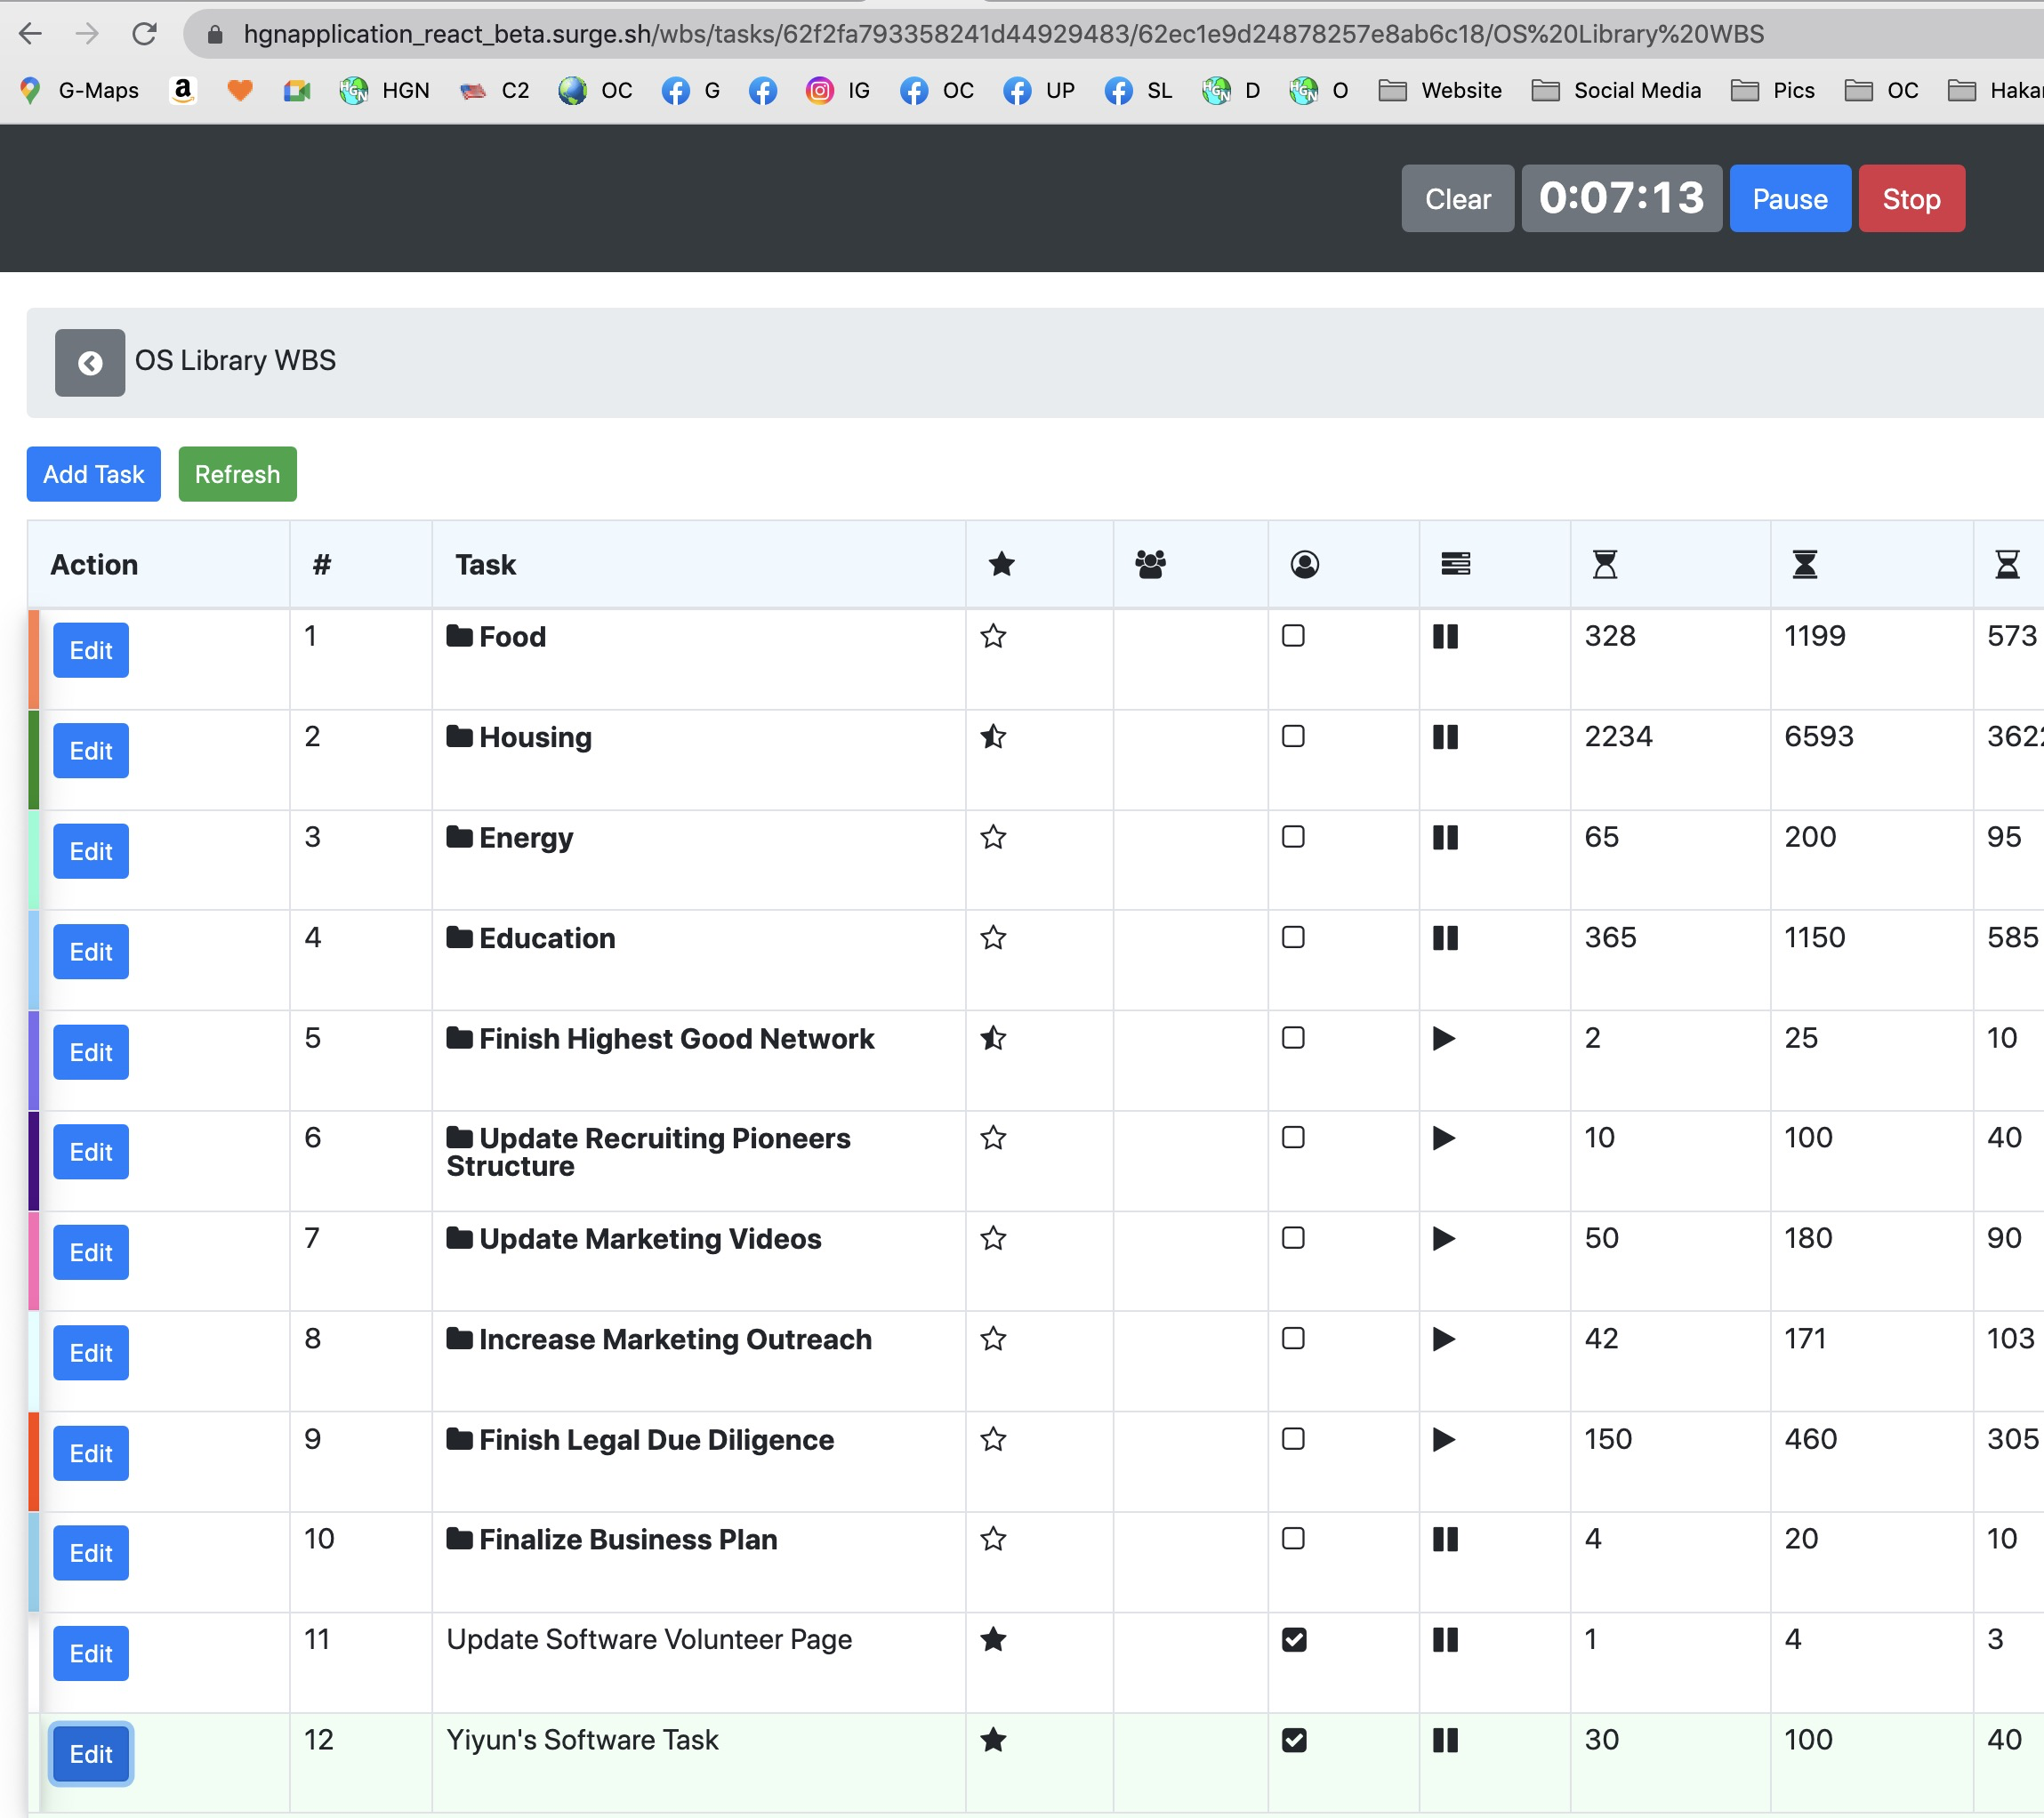
Task: Click the group resources column header icon
Action: [1150, 564]
